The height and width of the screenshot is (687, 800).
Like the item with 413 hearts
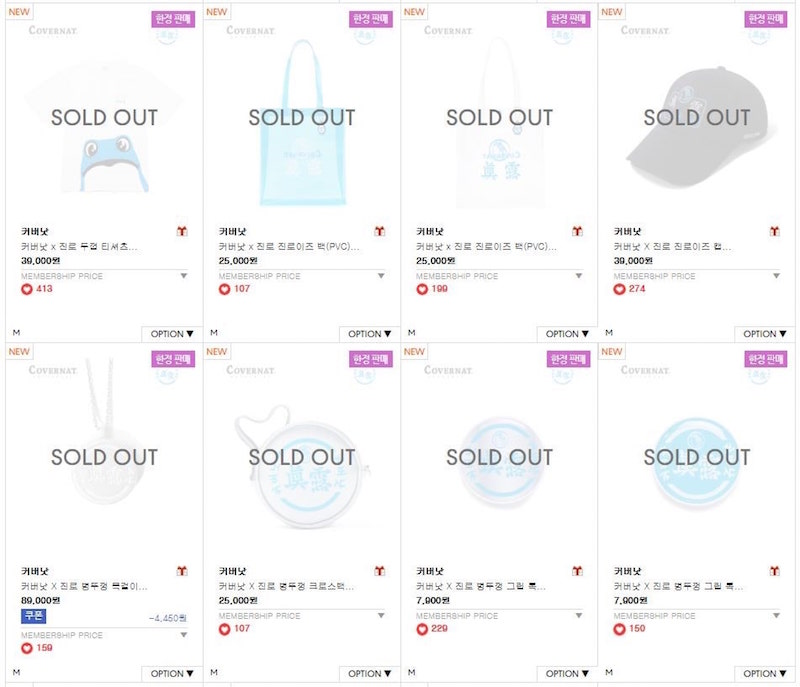point(27,289)
